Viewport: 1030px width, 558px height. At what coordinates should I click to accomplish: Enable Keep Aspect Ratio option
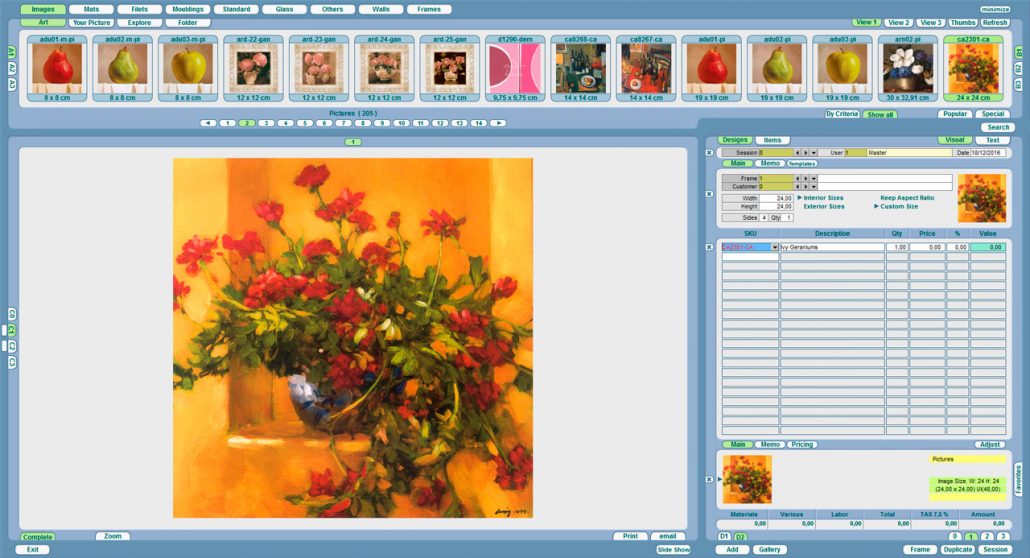tap(907, 198)
